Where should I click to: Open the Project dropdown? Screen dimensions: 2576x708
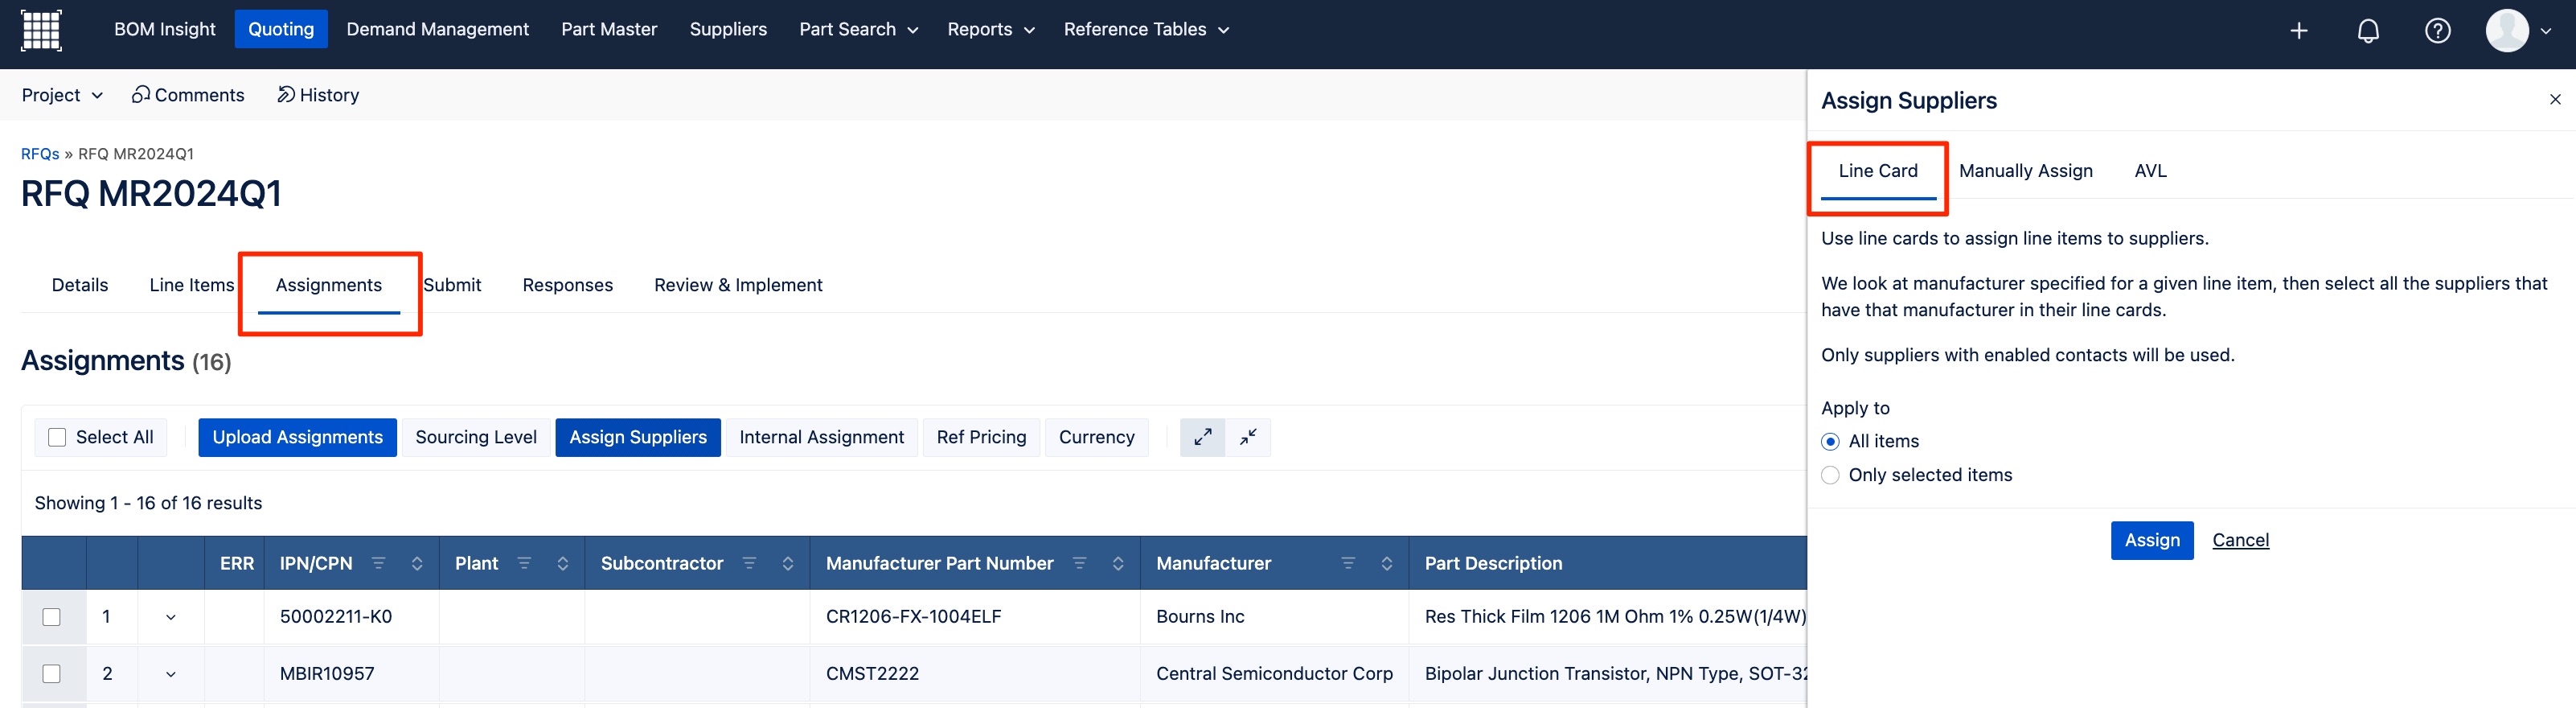(62, 95)
